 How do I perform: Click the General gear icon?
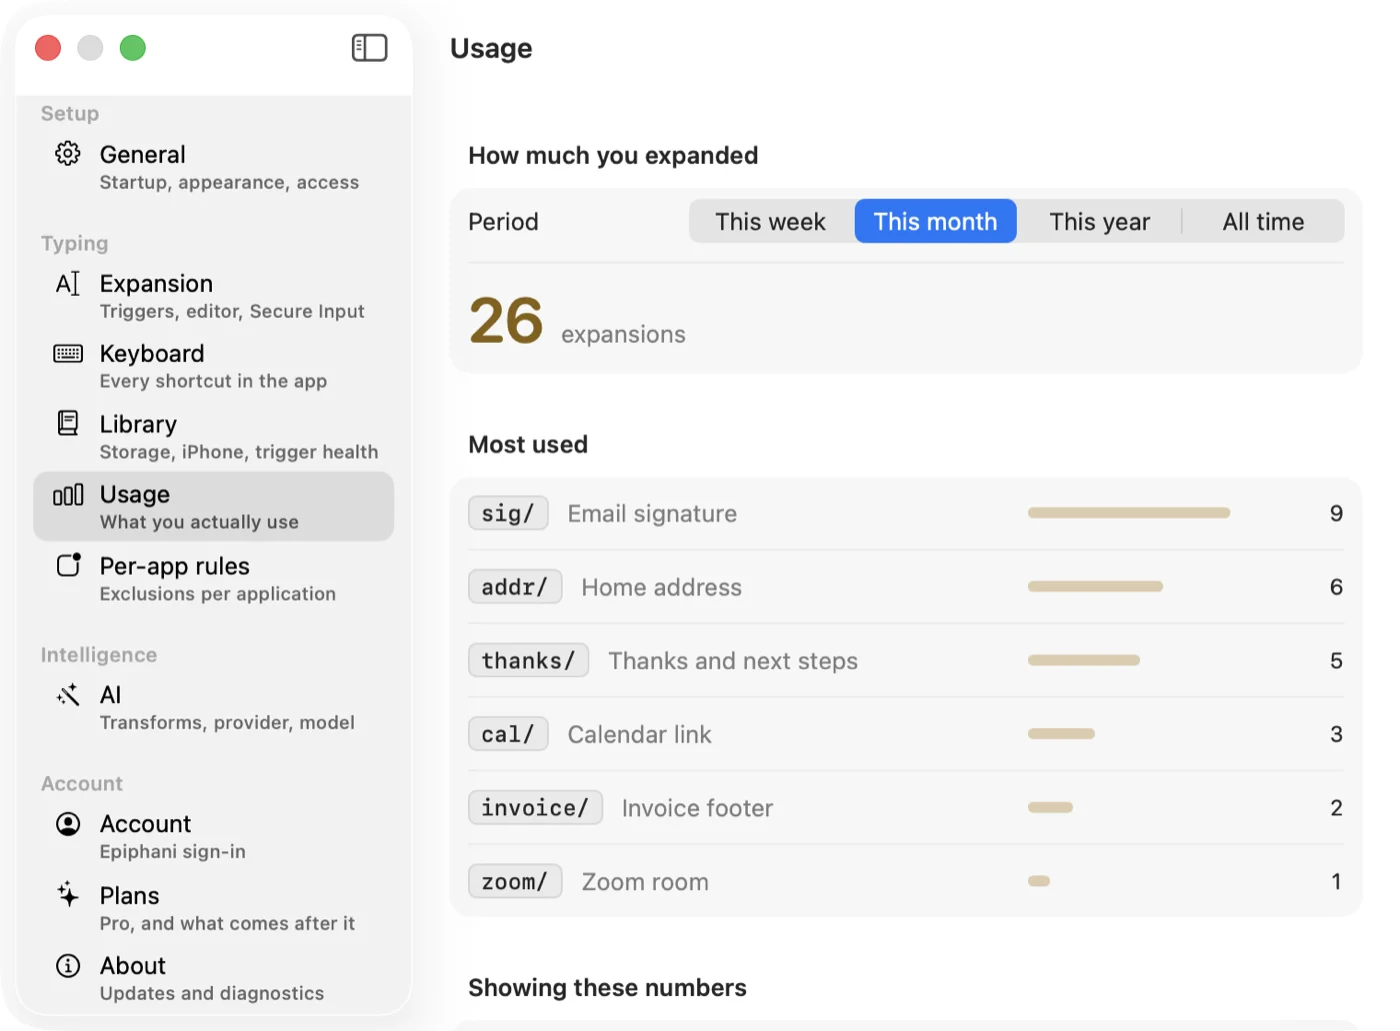coord(68,154)
